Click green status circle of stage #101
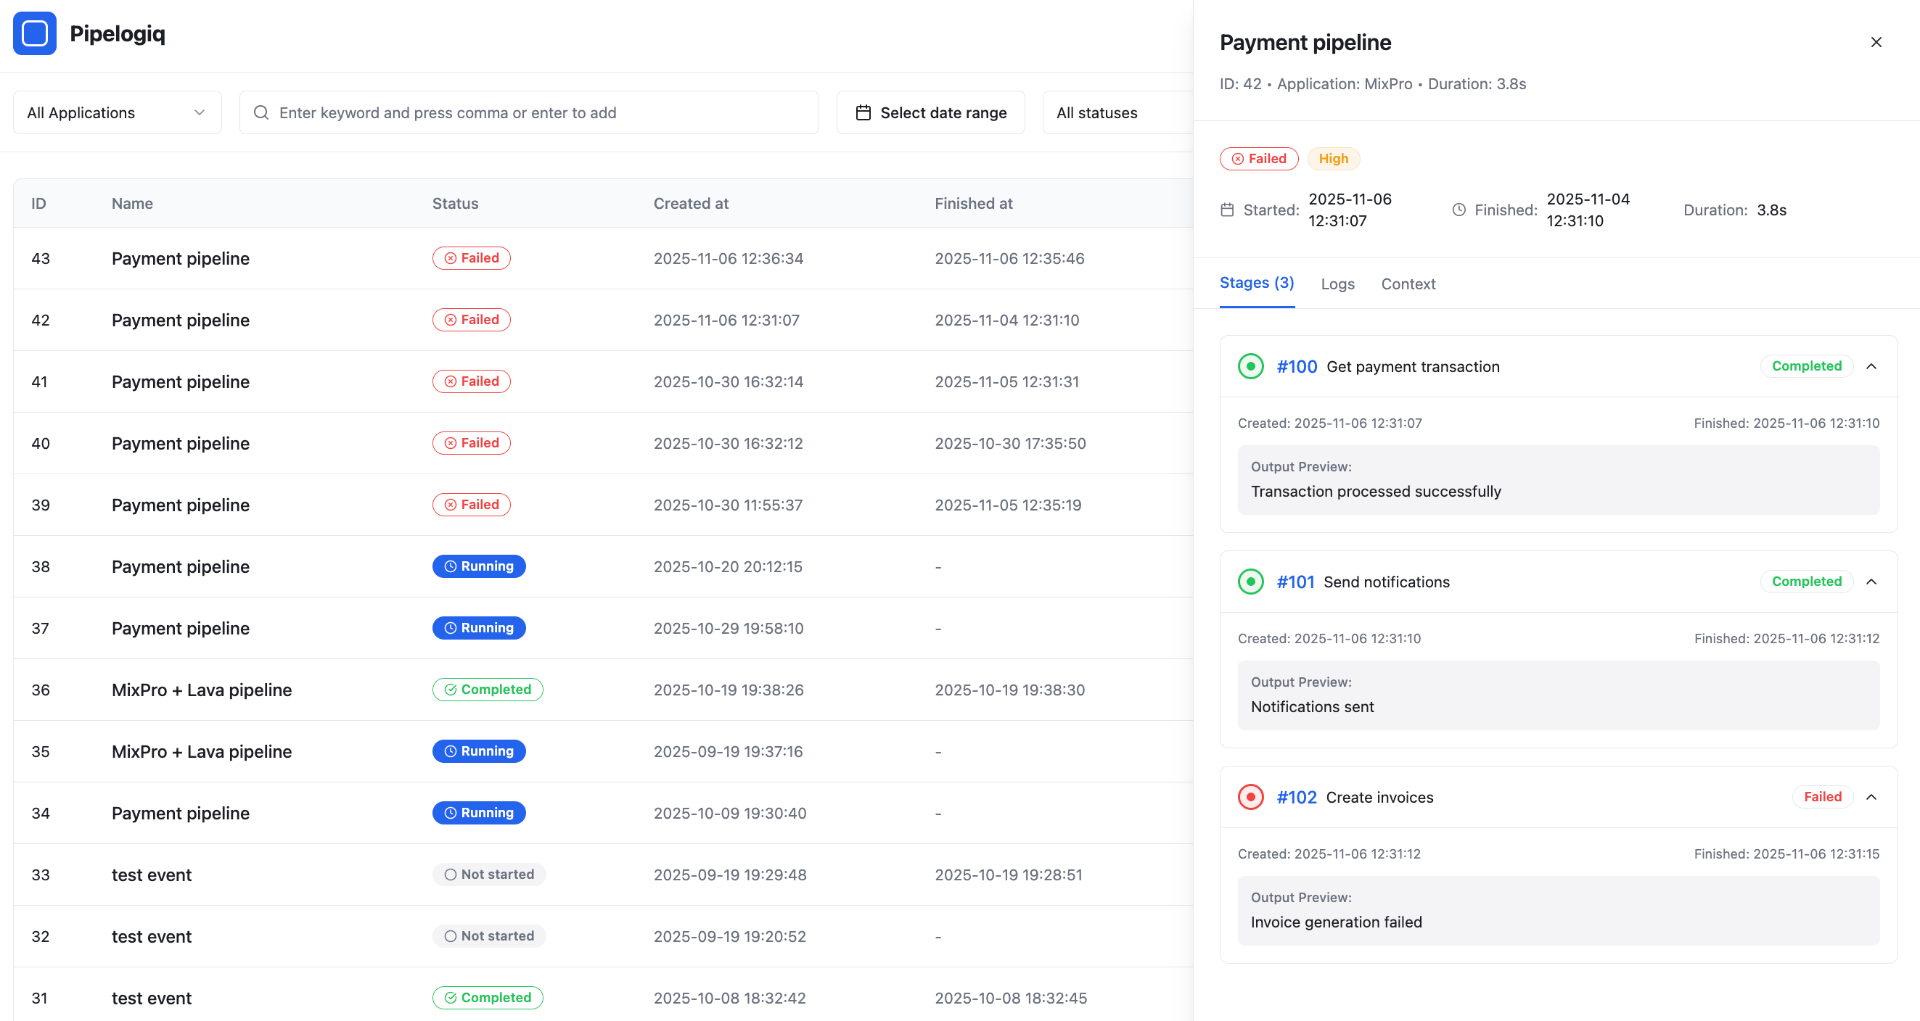The height and width of the screenshot is (1021, 1920). [1250, 582]
